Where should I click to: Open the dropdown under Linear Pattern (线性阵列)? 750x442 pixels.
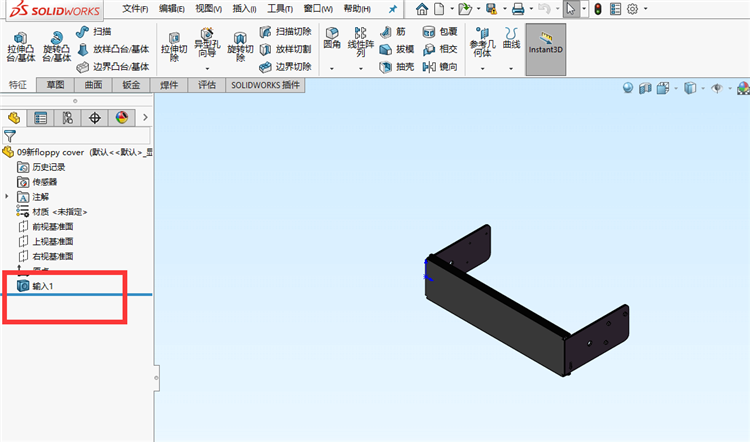pos(361,68)
